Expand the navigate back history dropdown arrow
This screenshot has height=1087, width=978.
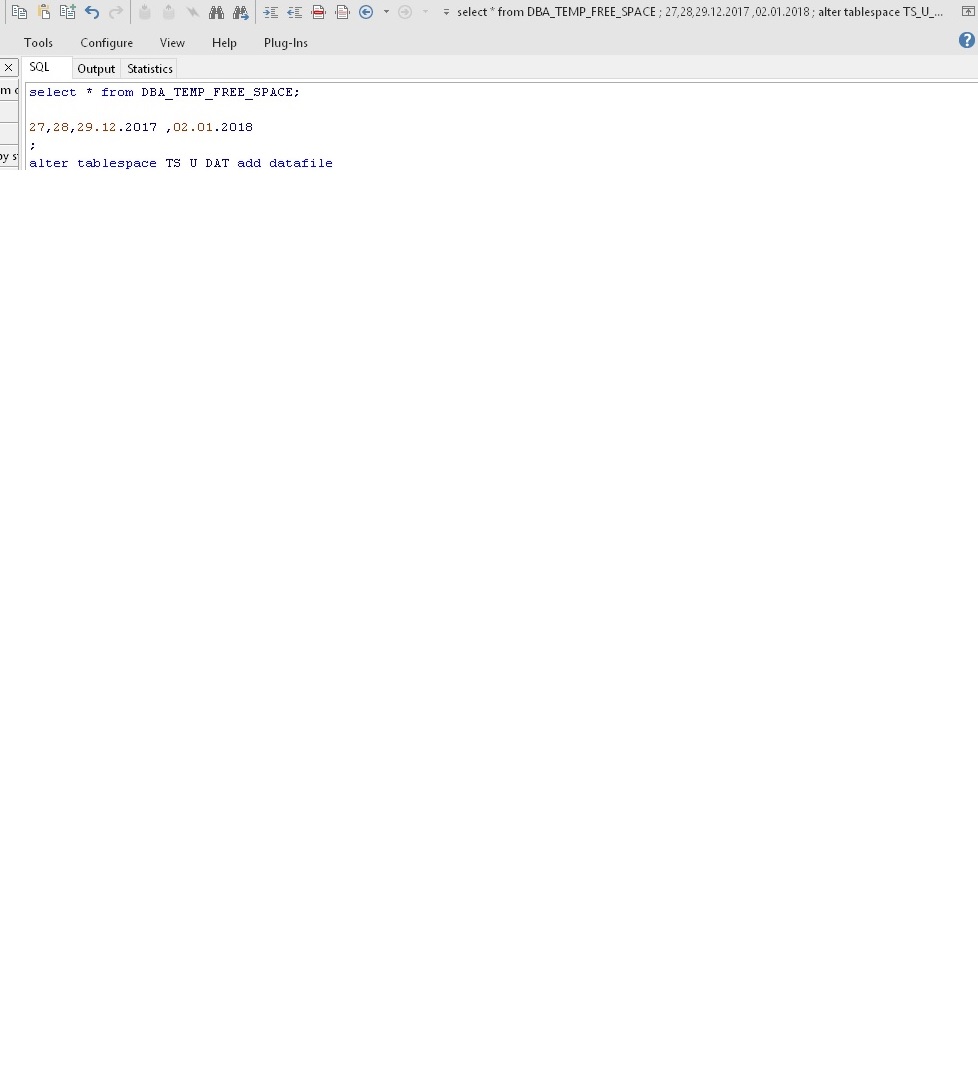[386, 12]
